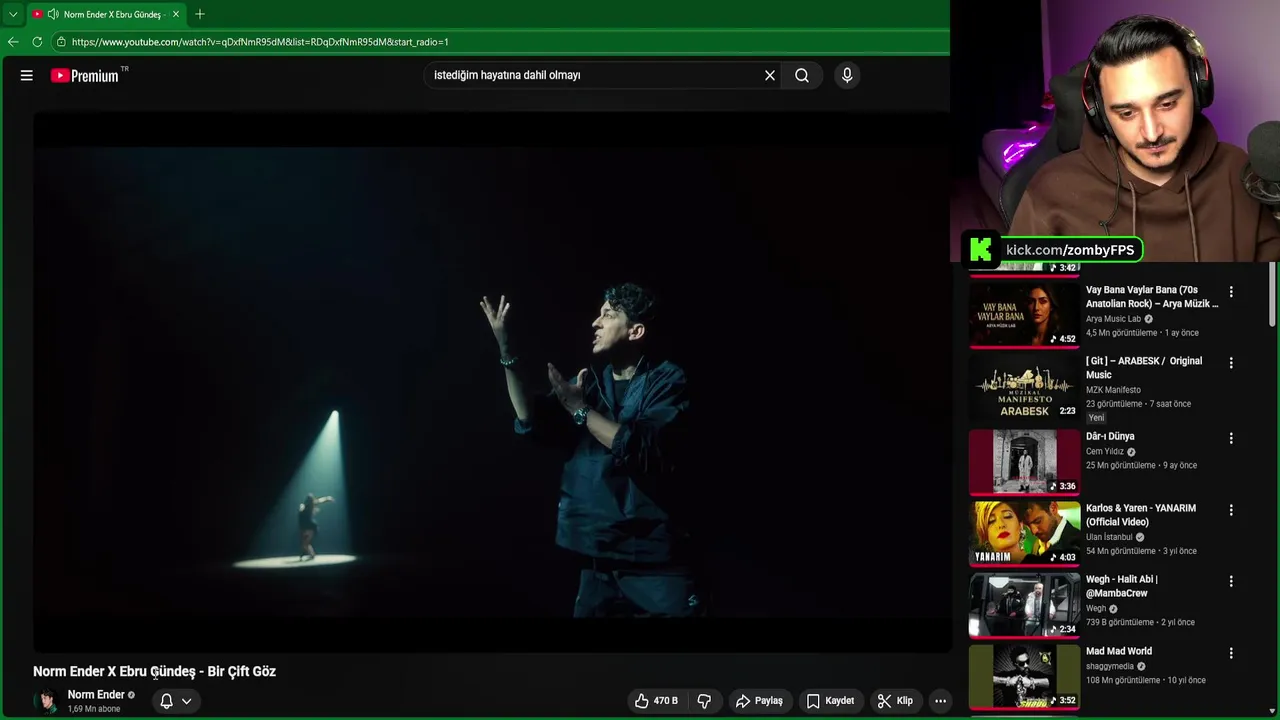
Task: Dislike the video
Action: [704, 701]
